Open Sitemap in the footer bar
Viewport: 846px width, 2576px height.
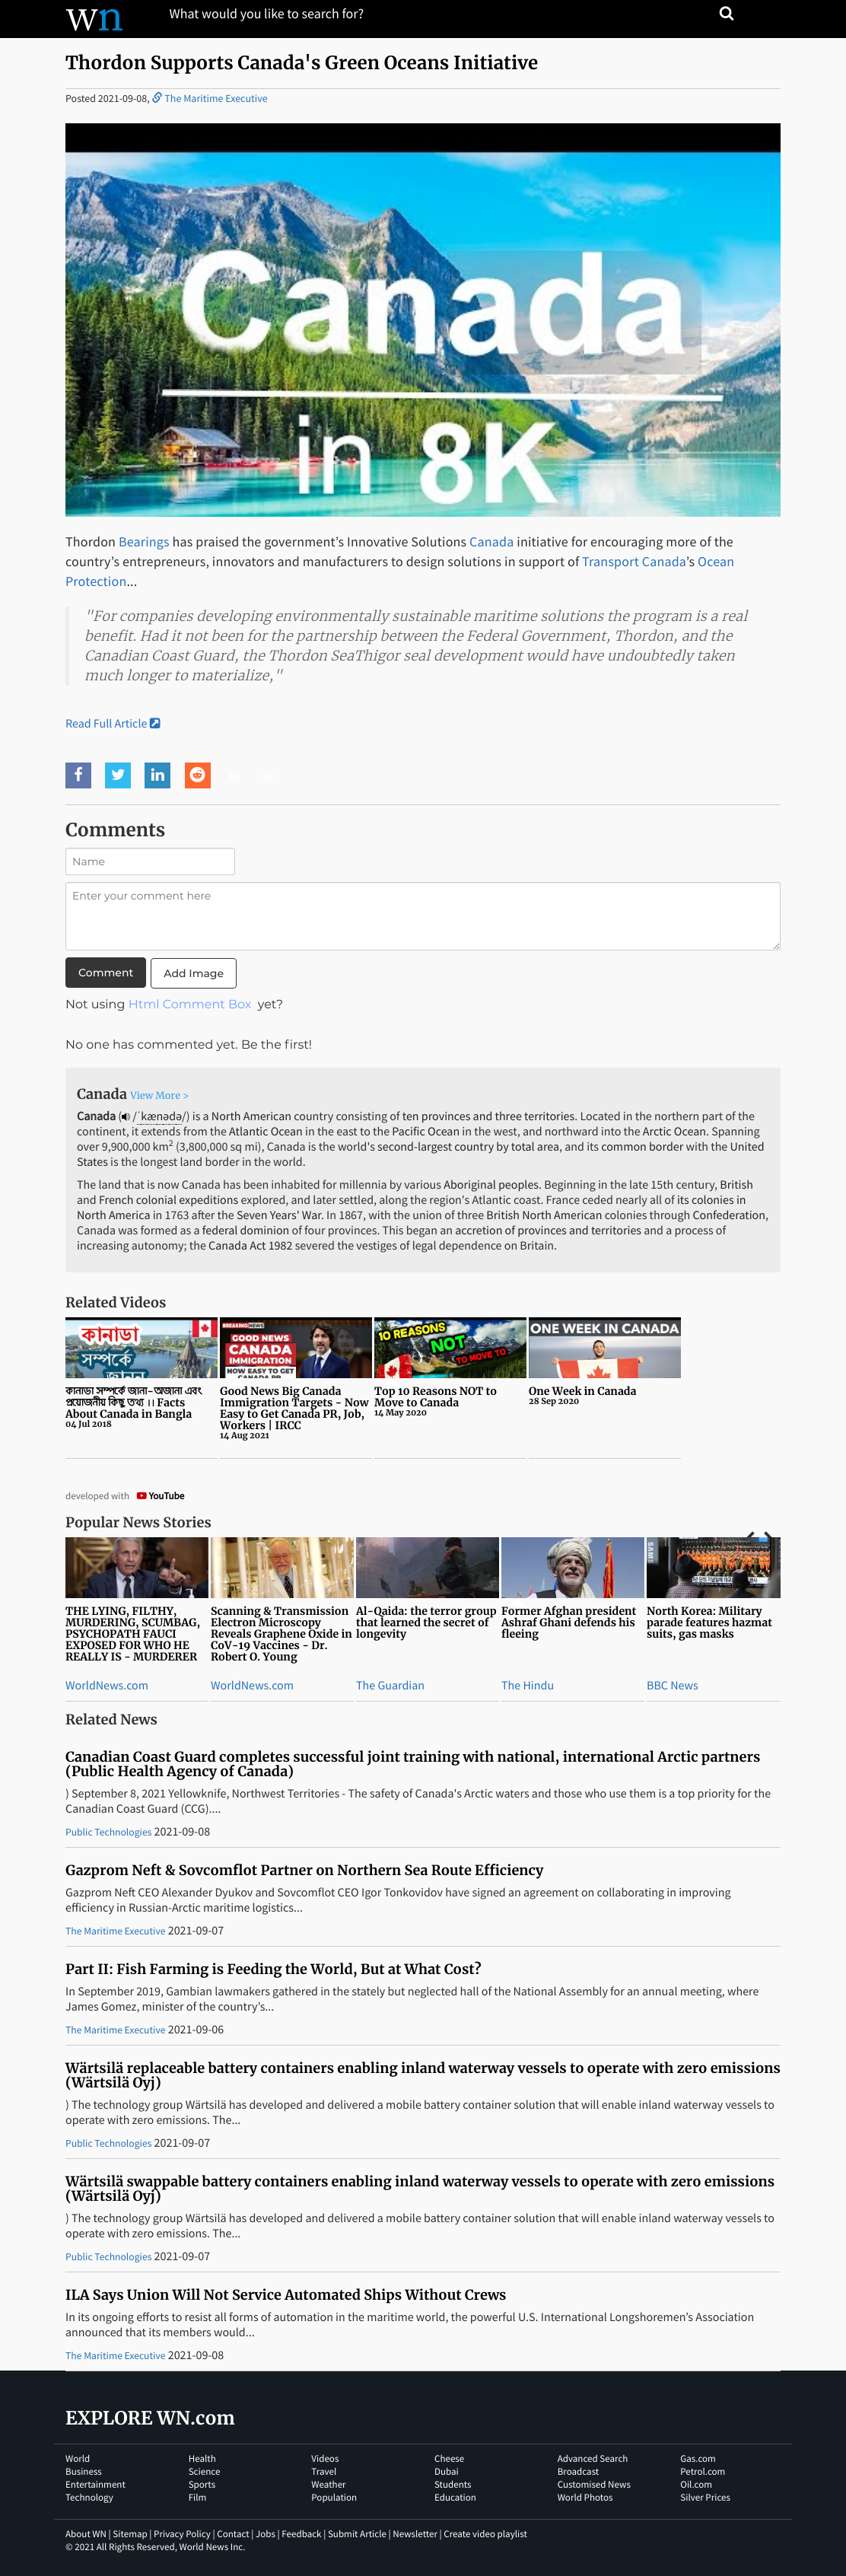130,2534
